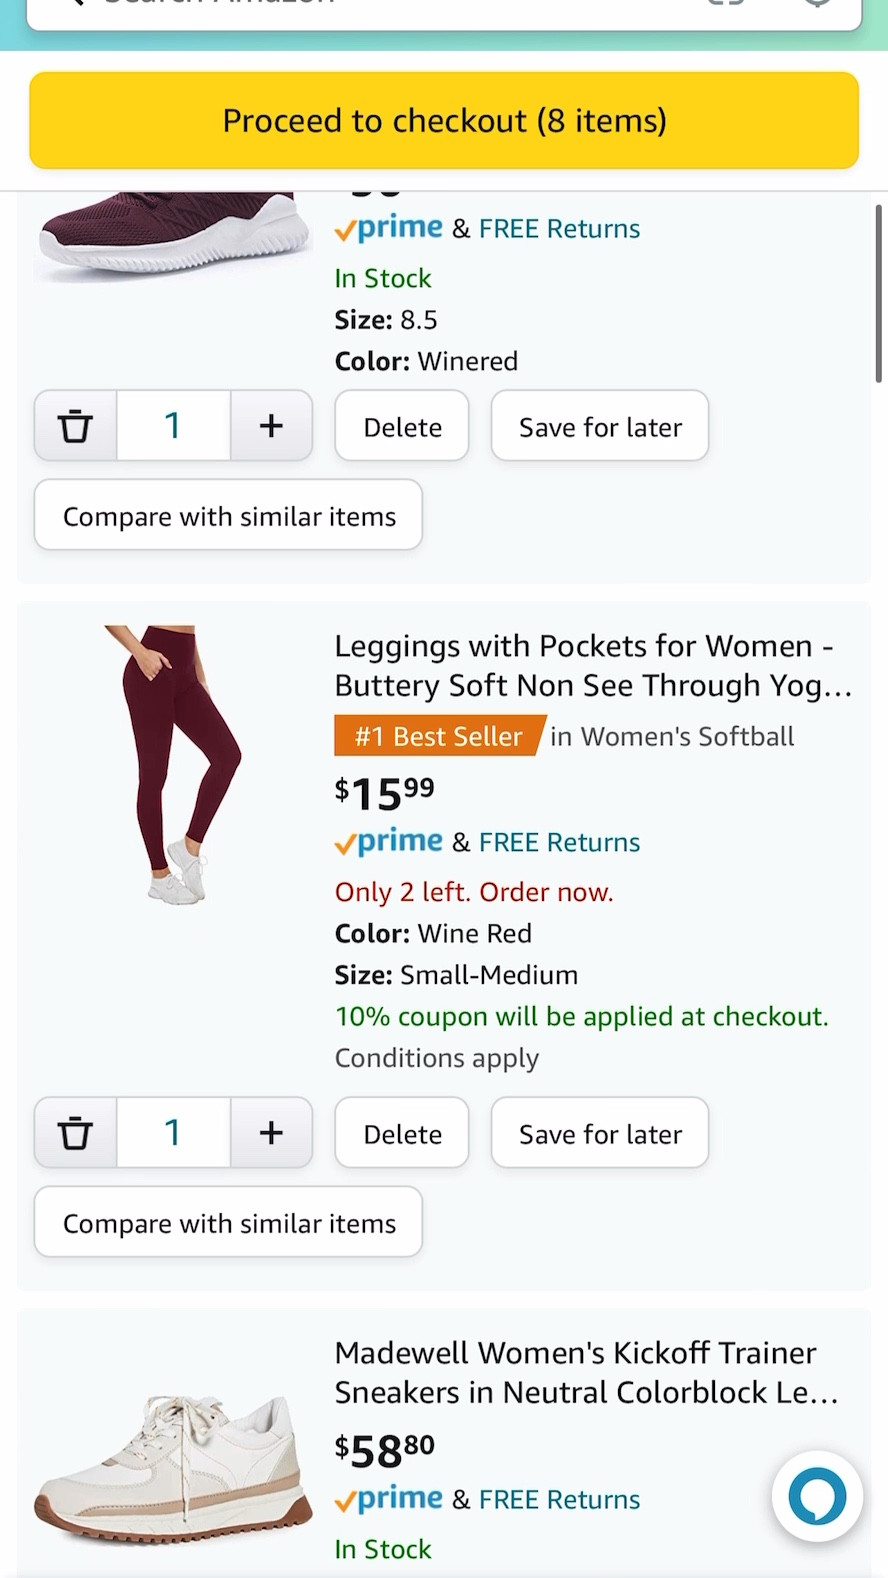Tap the trash icon for the Winered shoes
Viewport: 888px width, 1578px height.
[x=75, y=425]
